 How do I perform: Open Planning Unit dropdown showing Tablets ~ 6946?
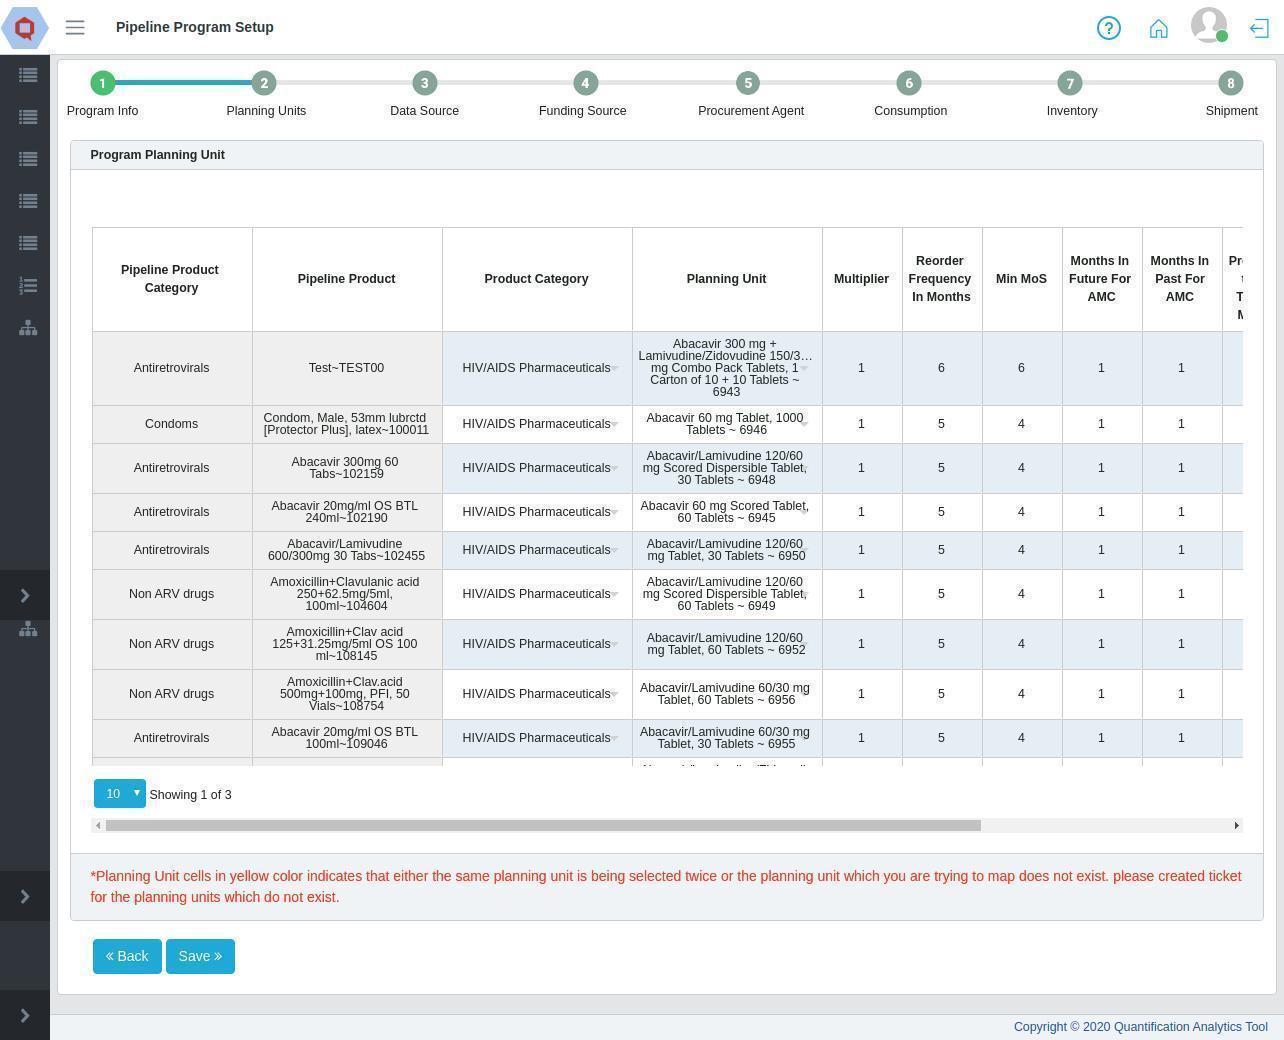click(727, 424)
